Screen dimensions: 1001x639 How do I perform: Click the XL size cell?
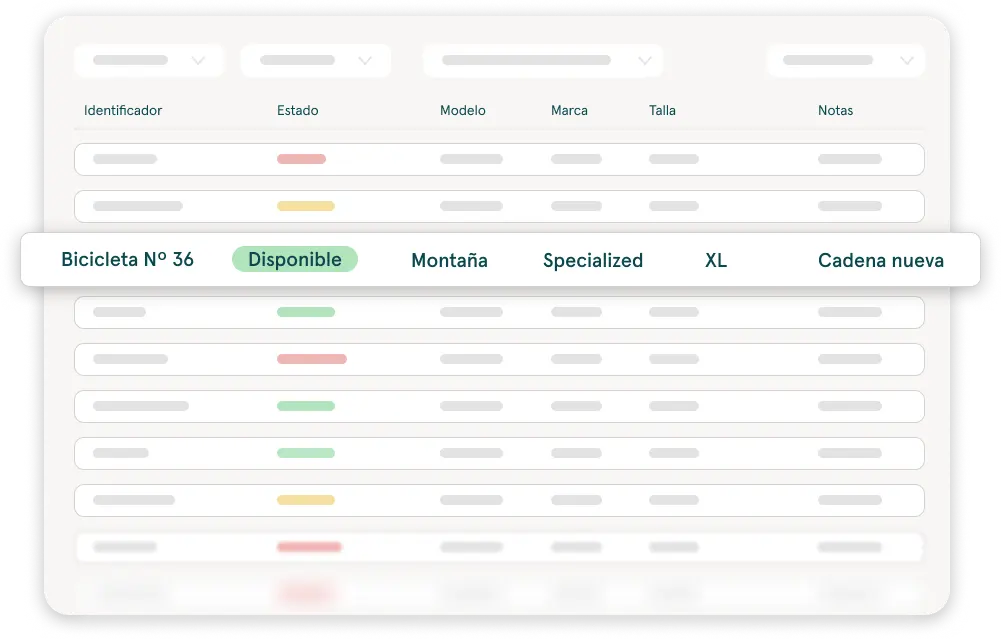[x=716, y=260]
